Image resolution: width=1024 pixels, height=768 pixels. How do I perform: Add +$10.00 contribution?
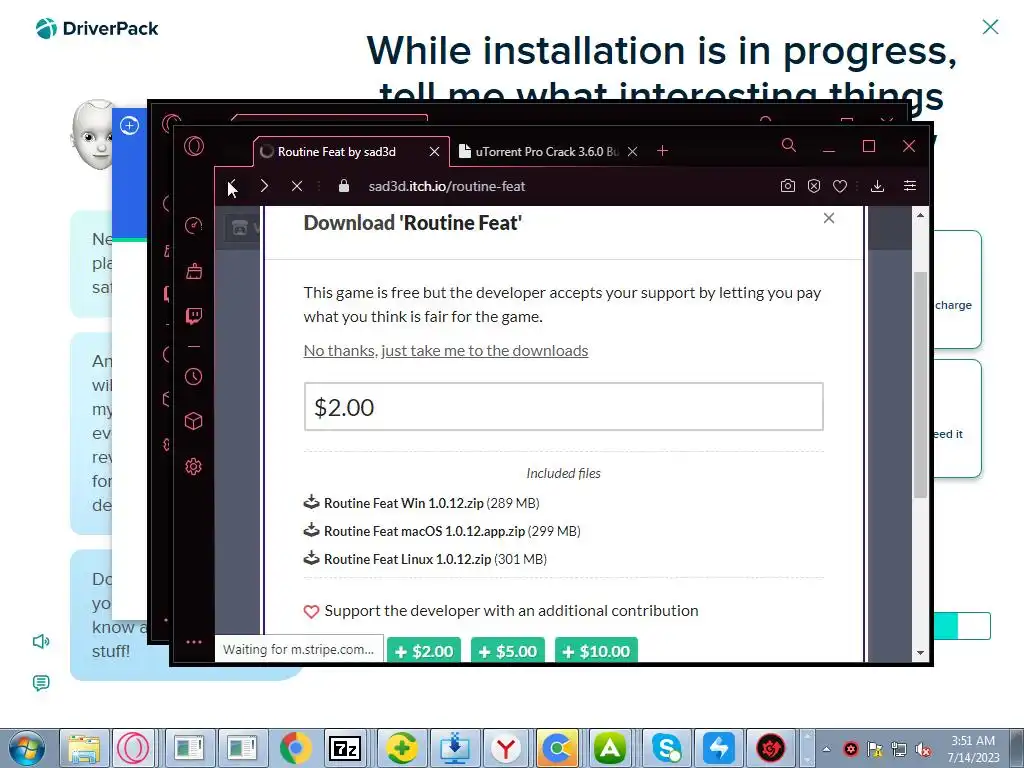(x=596, y=650)
